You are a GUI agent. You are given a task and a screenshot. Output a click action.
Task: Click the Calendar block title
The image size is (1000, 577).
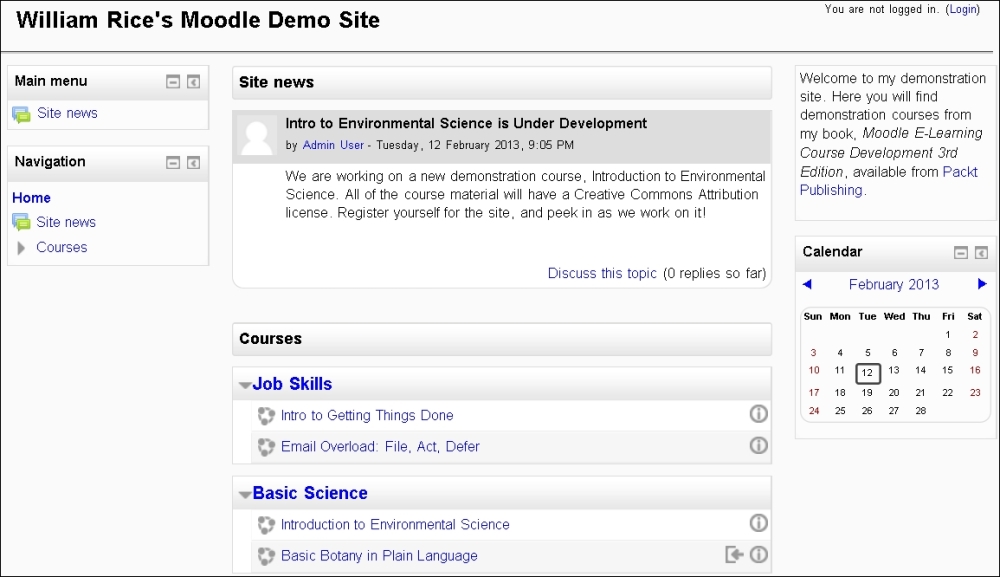(x=832, y=252)
